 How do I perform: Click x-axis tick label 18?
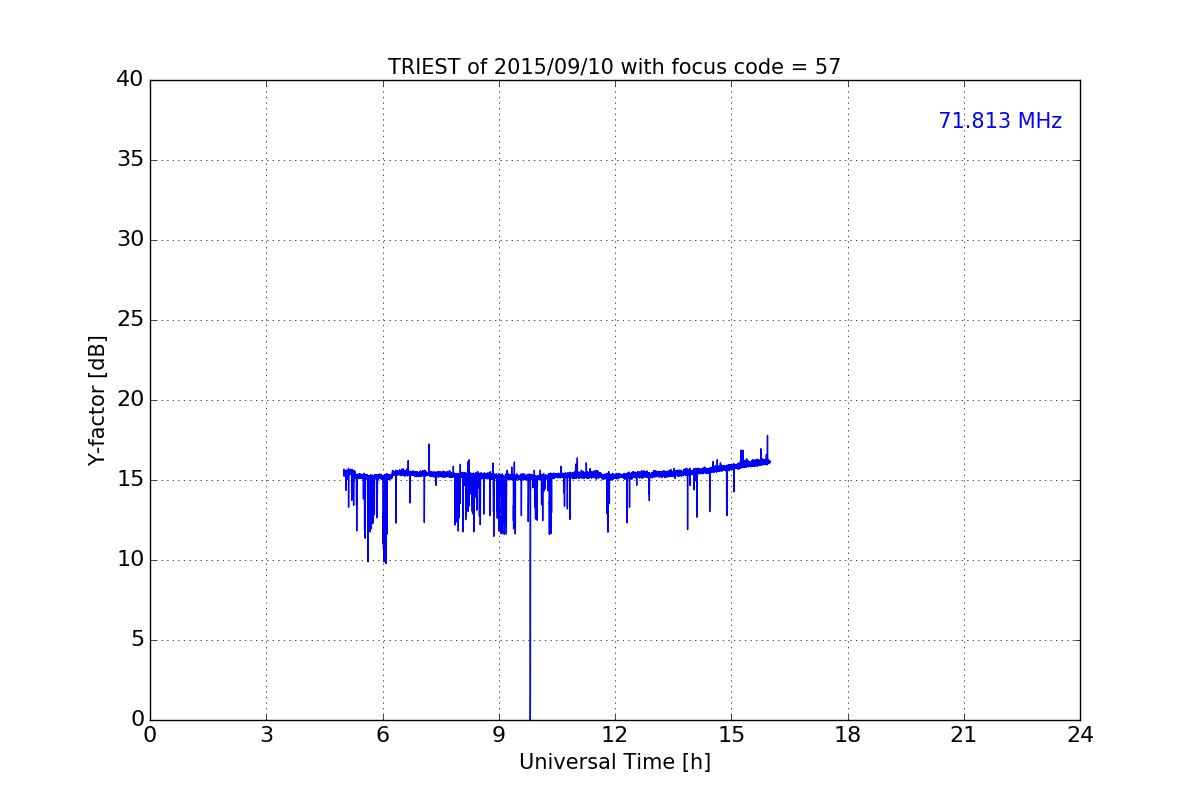coord(848,735)
